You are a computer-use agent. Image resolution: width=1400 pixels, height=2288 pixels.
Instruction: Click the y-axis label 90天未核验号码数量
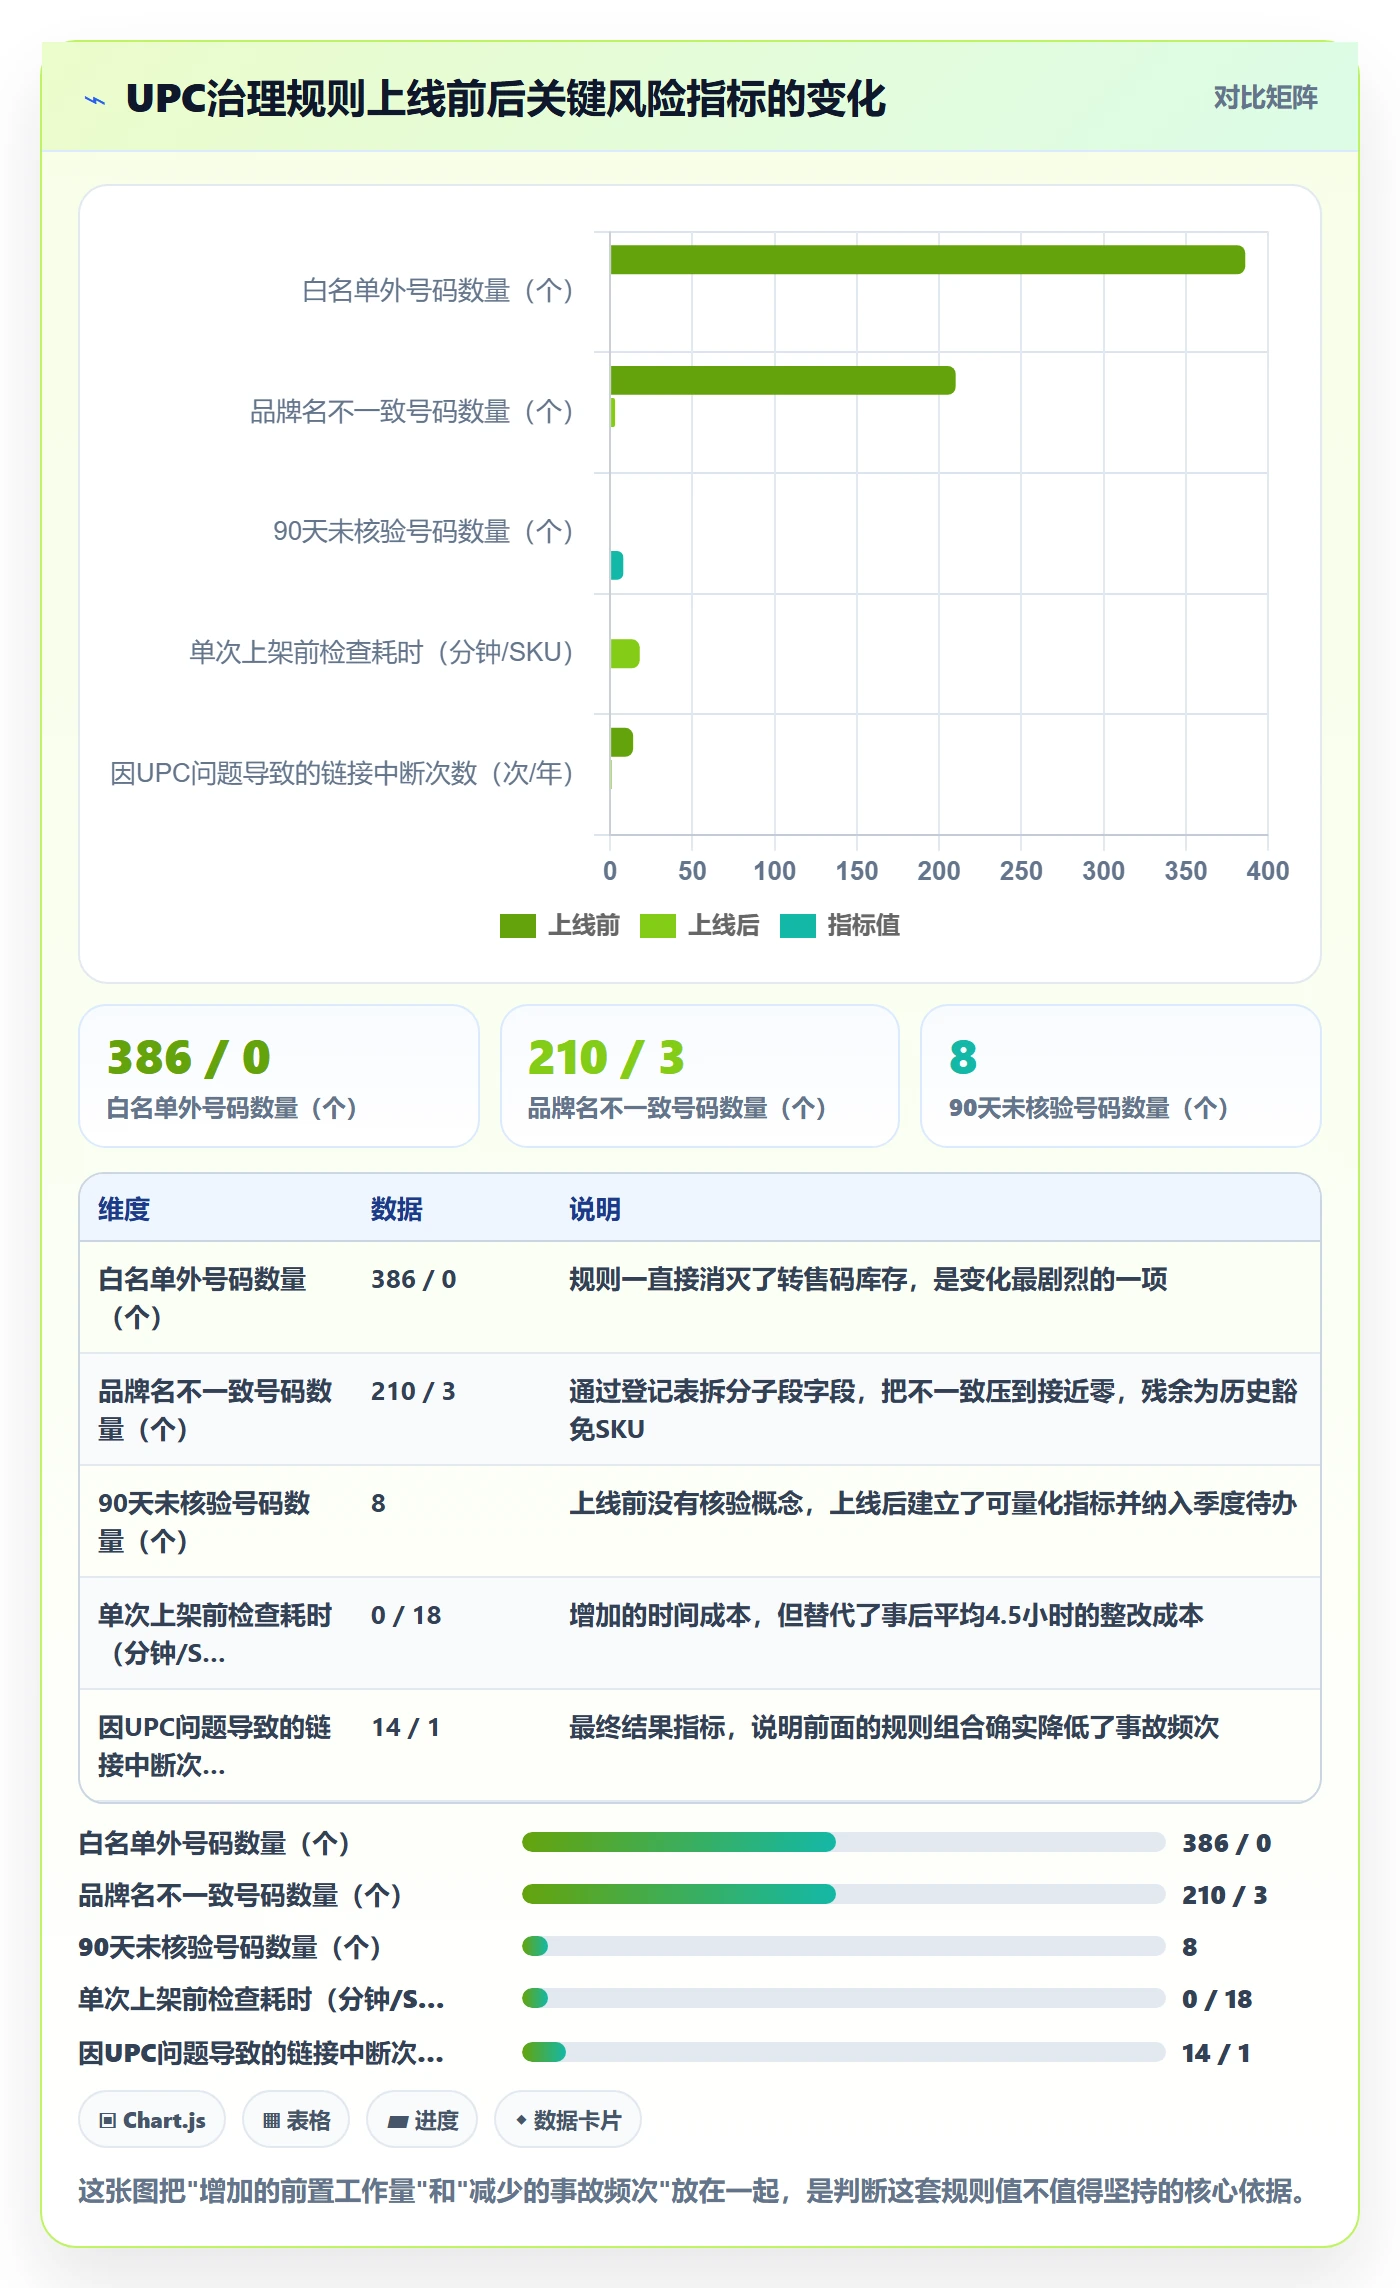coord(424,532)
